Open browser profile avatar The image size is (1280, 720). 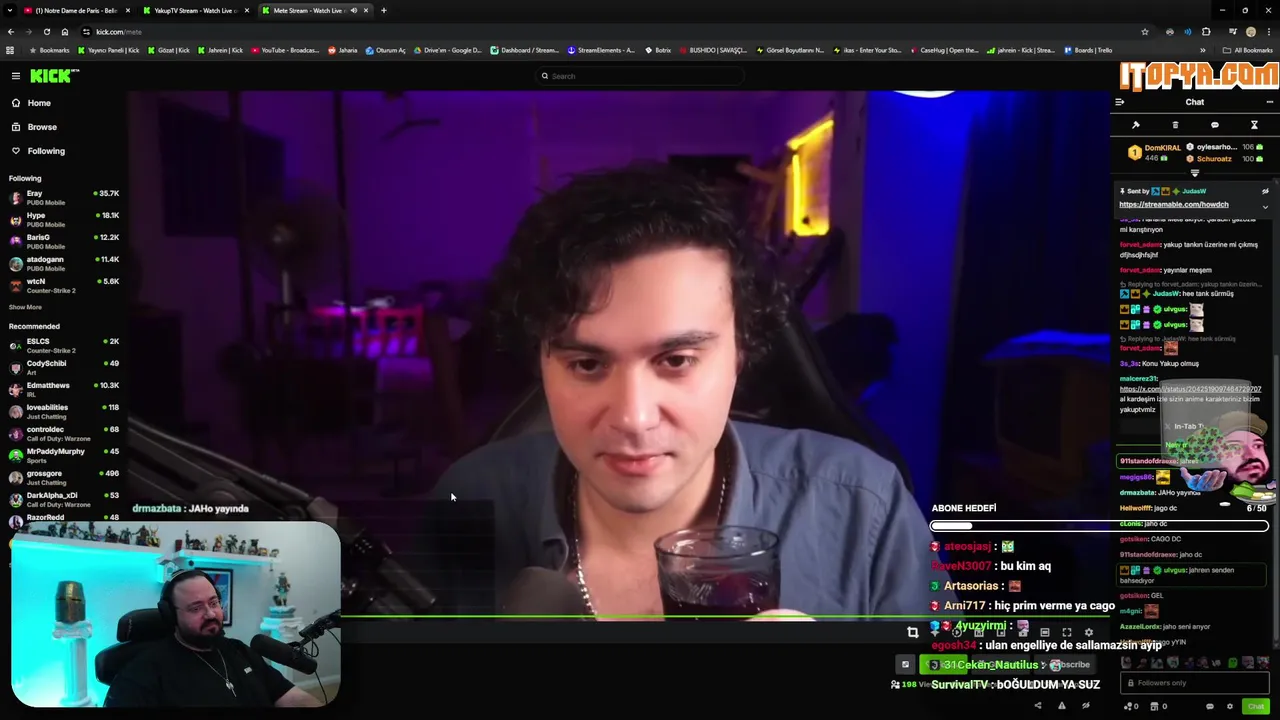[x=1251, y=32]
